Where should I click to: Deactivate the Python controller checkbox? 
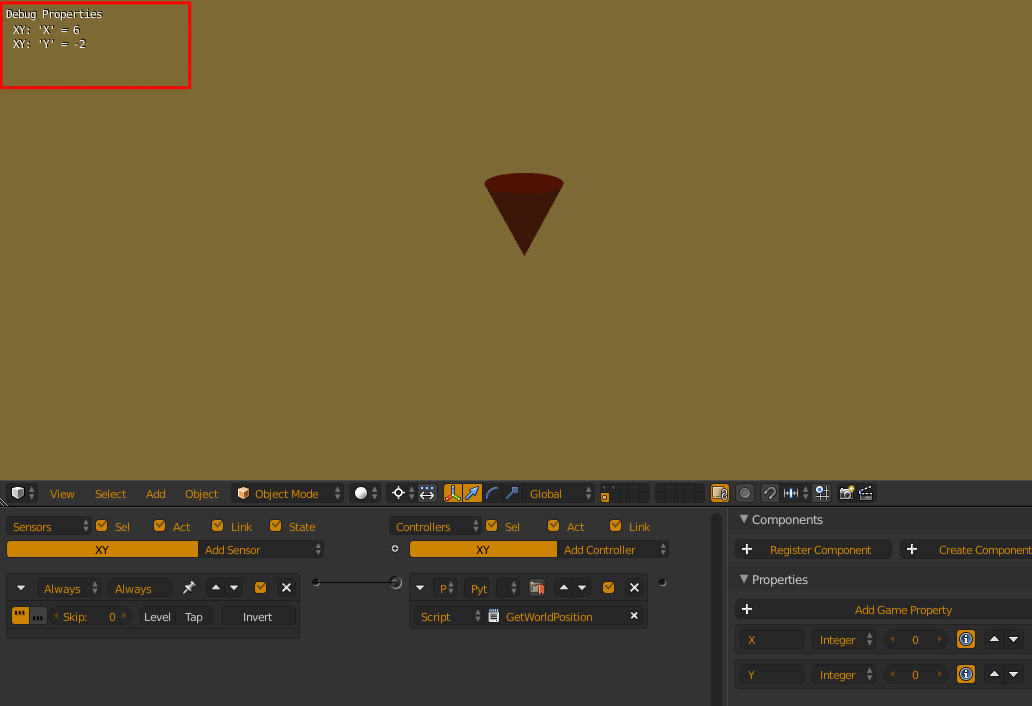click(x=609, y=588)
